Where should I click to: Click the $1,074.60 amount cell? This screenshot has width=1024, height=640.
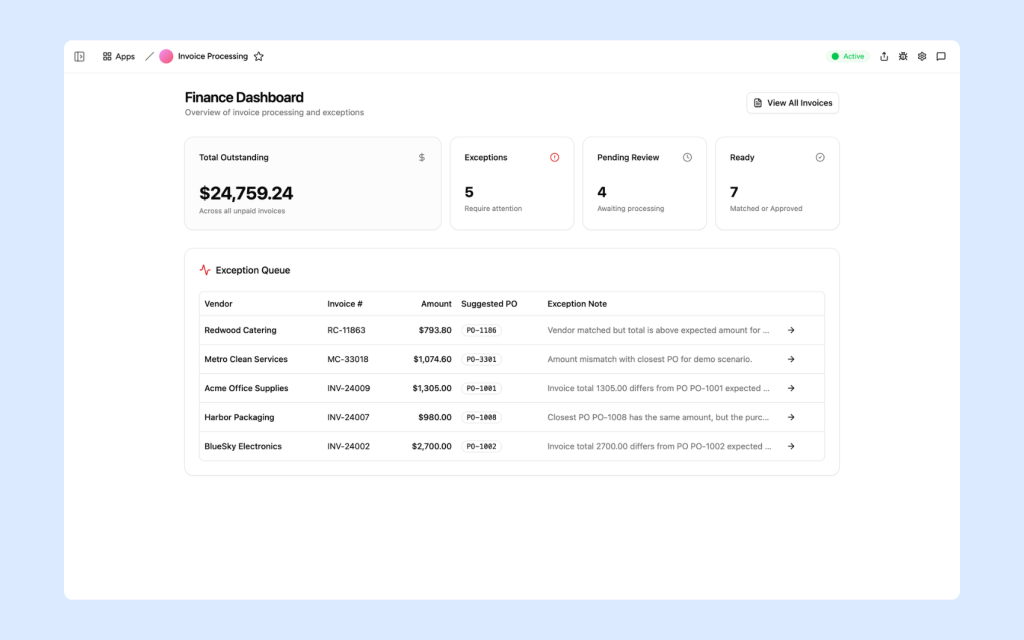click(432, 359)
